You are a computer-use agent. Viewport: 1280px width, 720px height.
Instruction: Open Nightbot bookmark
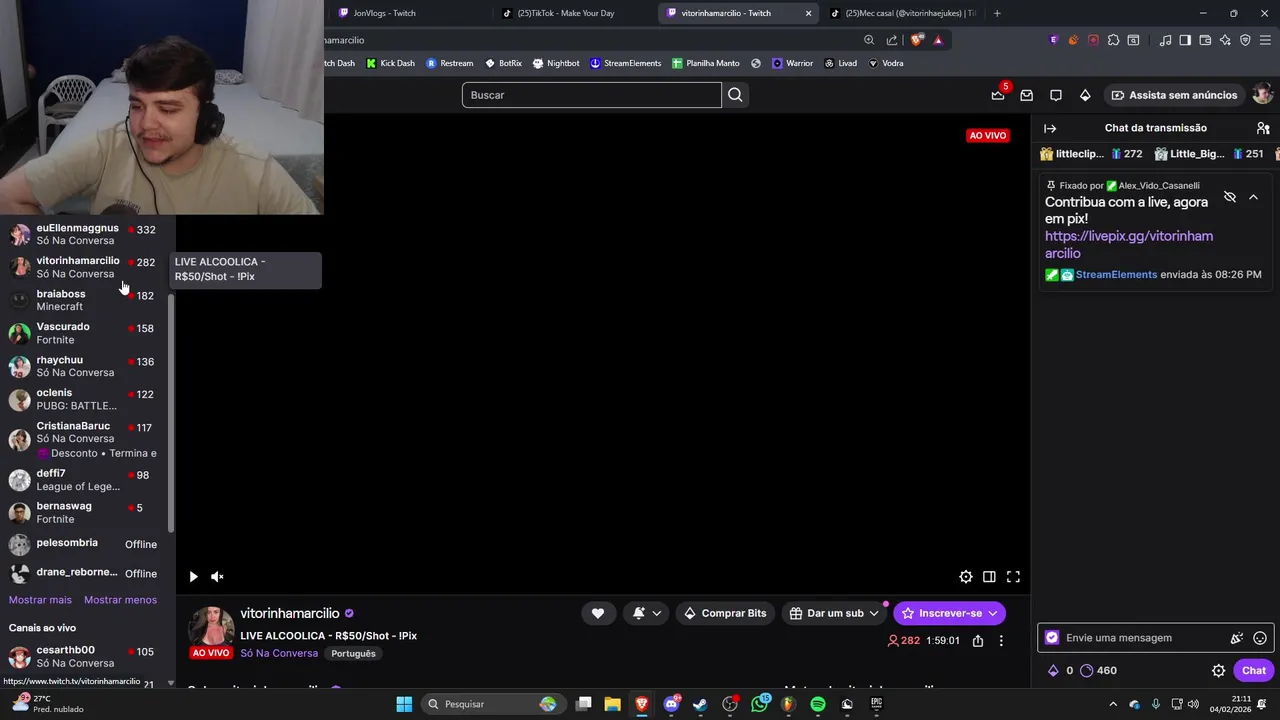556,63
